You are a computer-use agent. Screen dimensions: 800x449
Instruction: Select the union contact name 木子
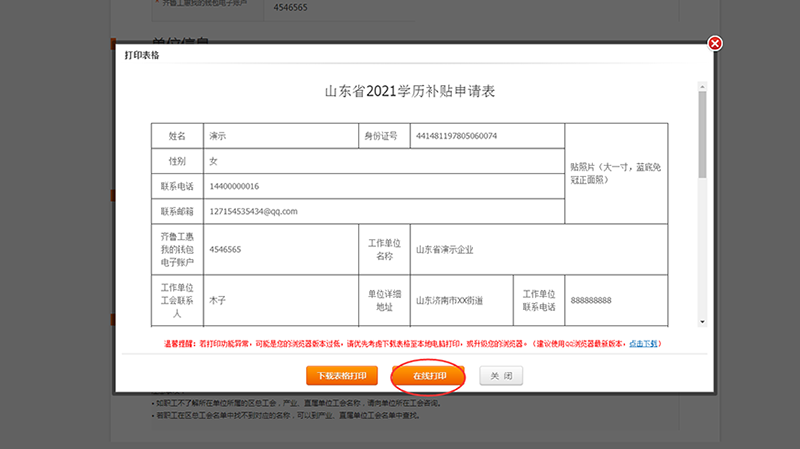(x=217, y=301)
